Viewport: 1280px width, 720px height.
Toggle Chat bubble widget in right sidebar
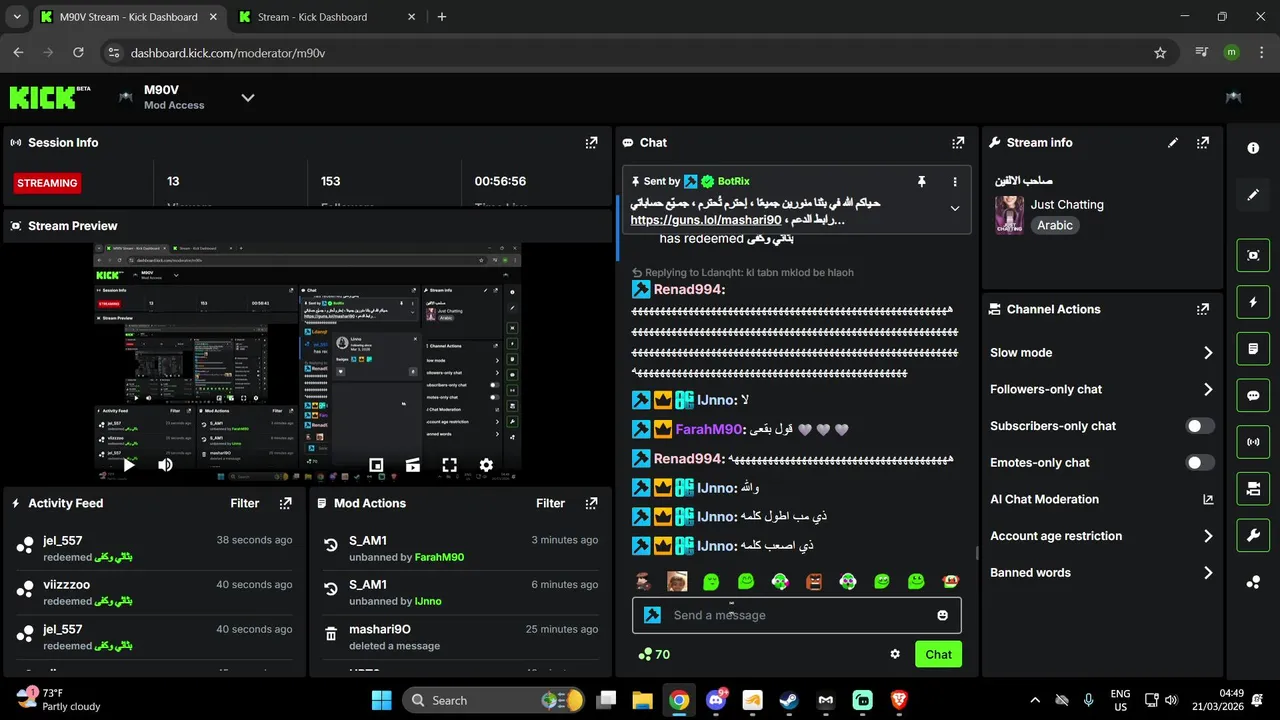click(1253, 395)
